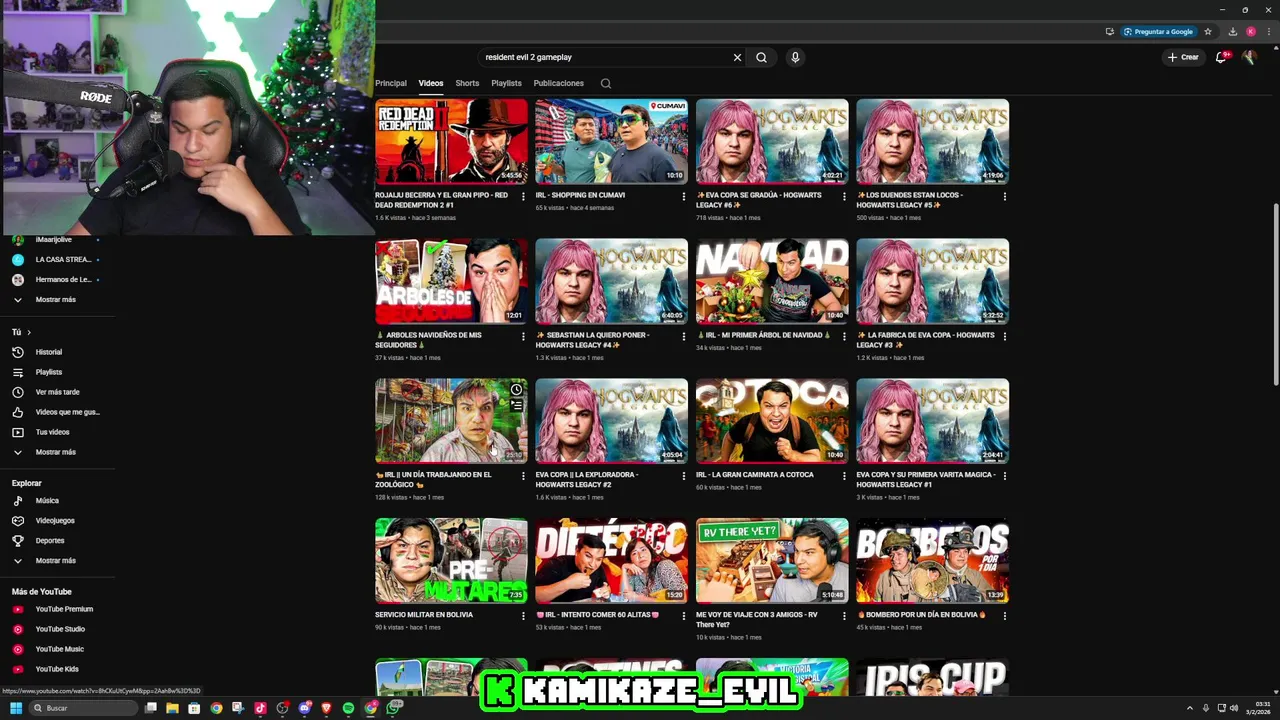Open YouTube Premium link
Viewport: 1280px width, 720px height.
coord(64,609)
